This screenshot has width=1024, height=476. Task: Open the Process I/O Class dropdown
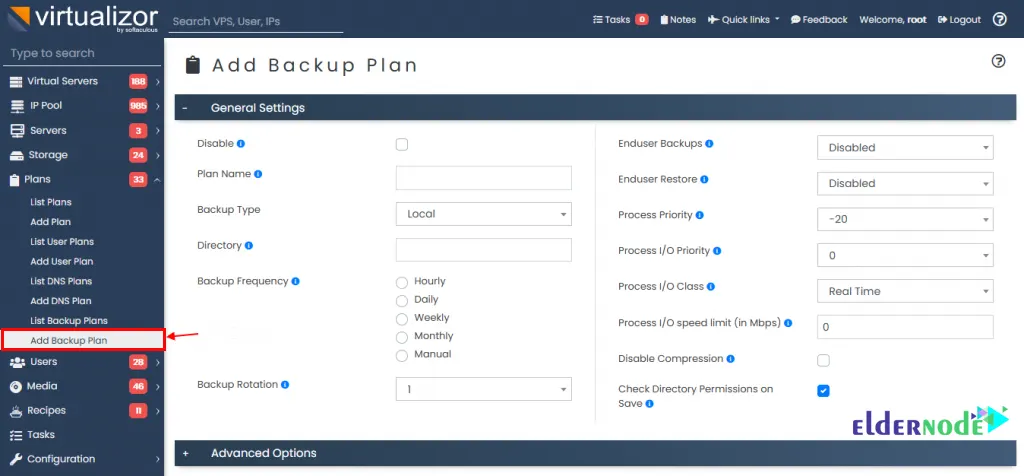(x=905, y=291)
